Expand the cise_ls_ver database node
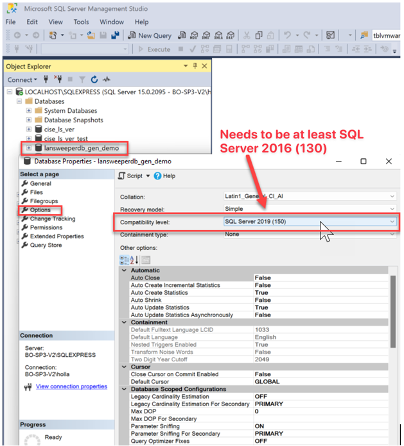 (29, 129)
